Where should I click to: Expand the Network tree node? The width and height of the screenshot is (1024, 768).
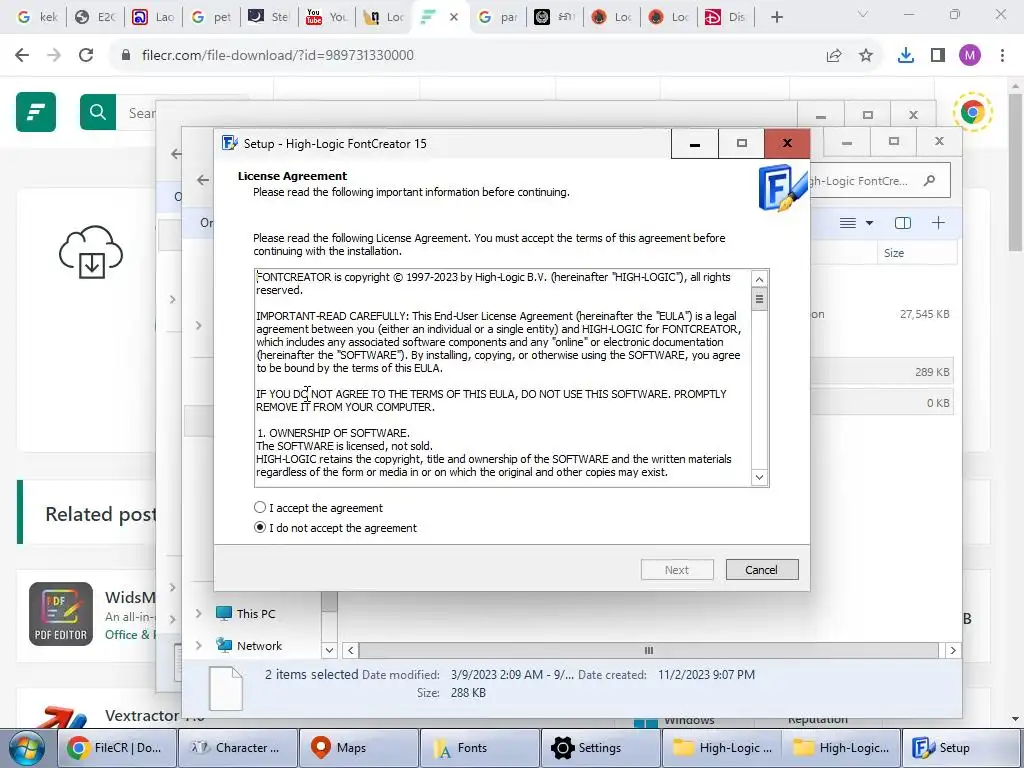(199, 645)
